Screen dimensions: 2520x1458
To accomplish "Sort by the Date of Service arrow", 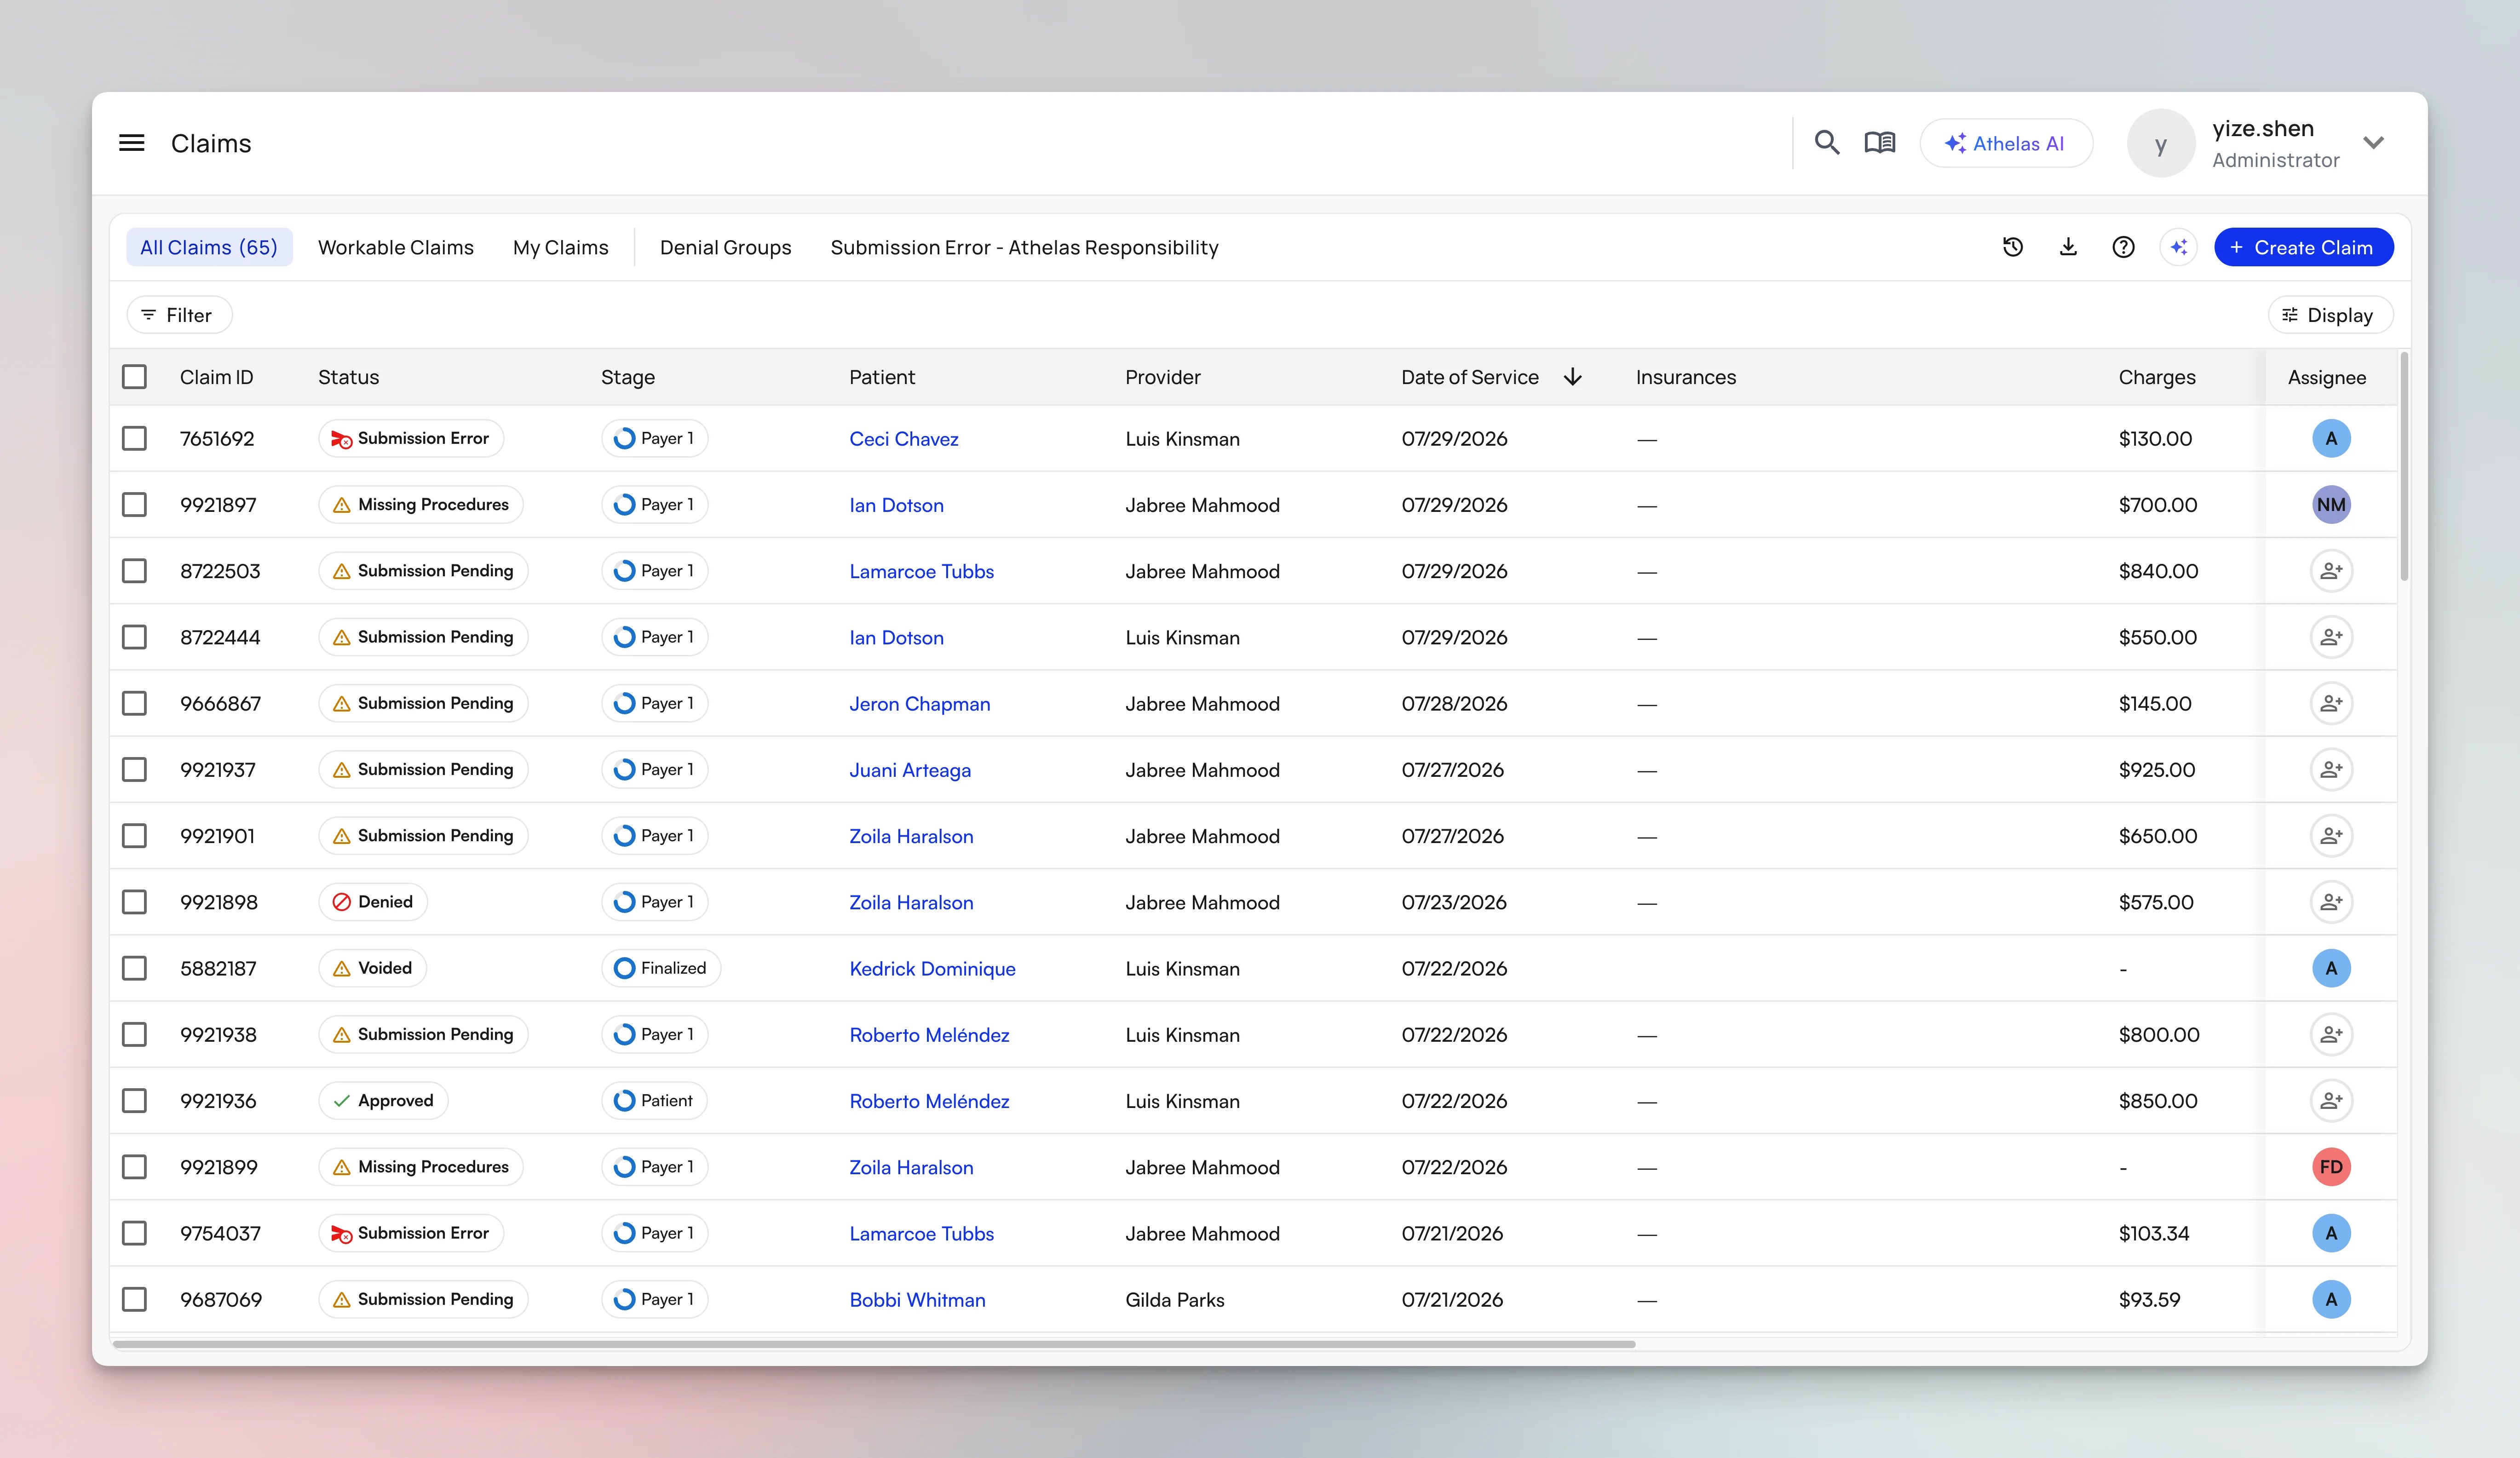I will (1572, 377).
